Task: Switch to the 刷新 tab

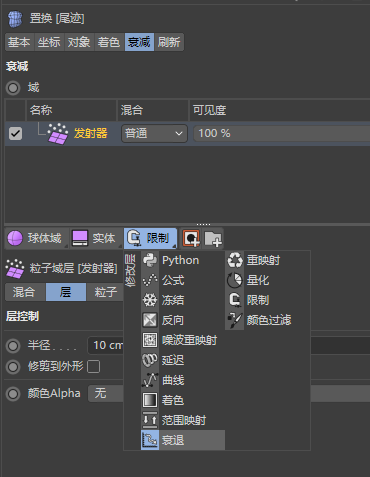Action: coord(169,42)
